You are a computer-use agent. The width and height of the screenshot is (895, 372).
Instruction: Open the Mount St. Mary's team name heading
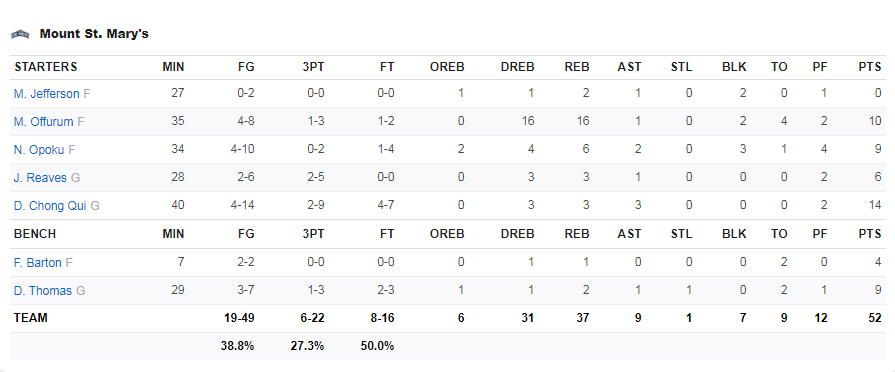(x=94, y=34)
